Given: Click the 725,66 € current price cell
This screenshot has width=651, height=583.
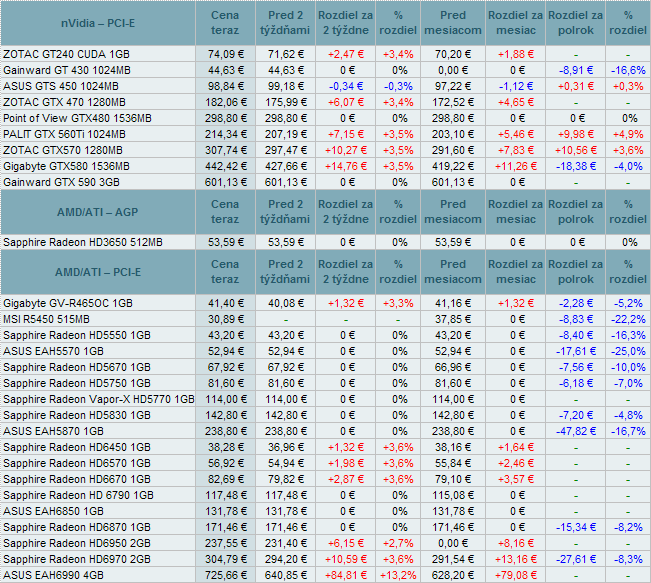Looking at the screenshot, I should (x=226, y=577).
